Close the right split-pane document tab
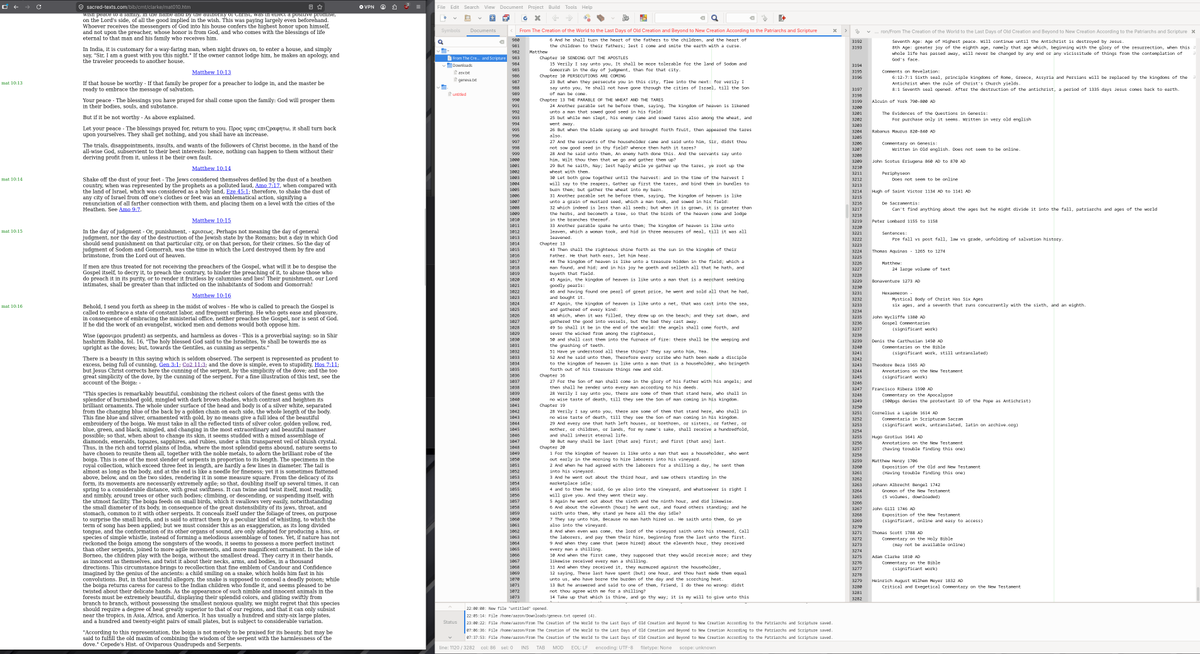This screenshot has width=1200, height=654. (1193, 31)
